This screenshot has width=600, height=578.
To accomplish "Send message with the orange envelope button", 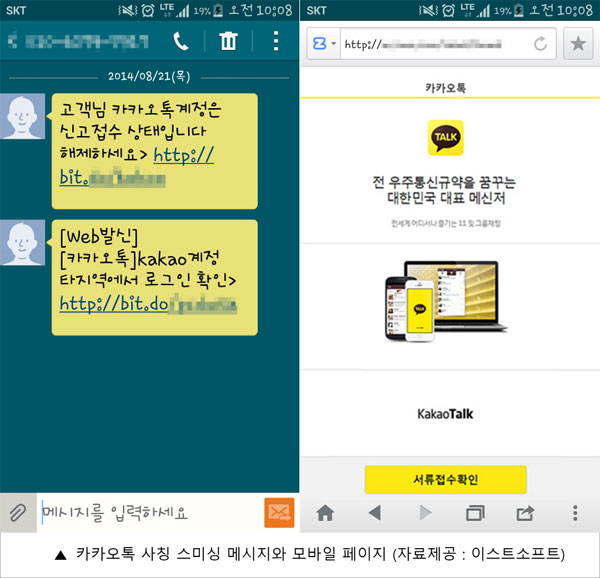I will pyautogui.click(x=279, y=513).
